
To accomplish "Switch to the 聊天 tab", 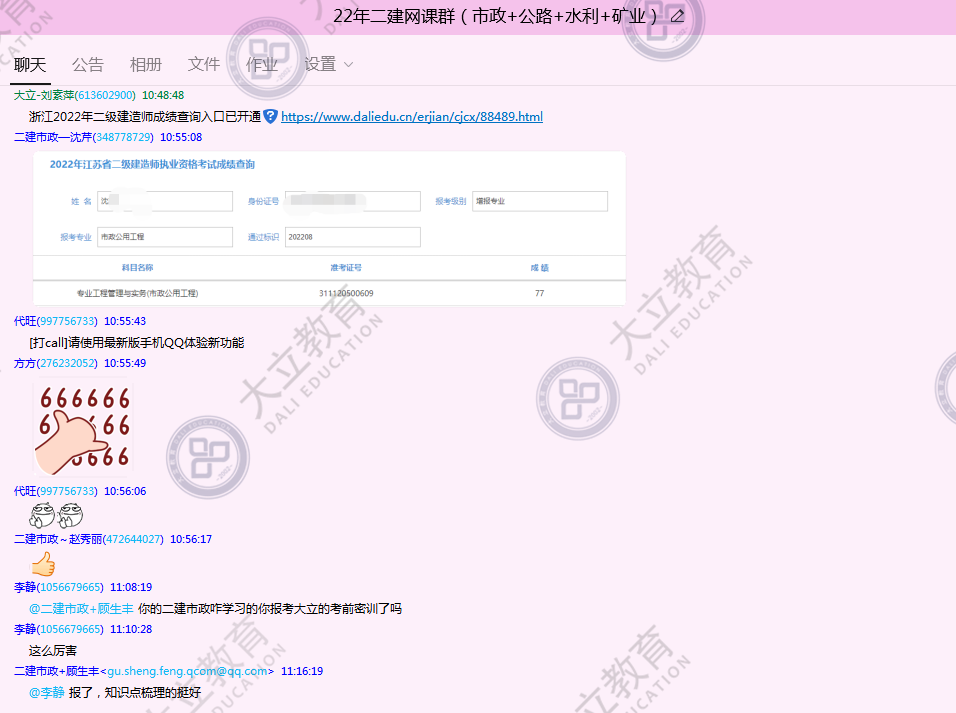I will coord(30,64).
